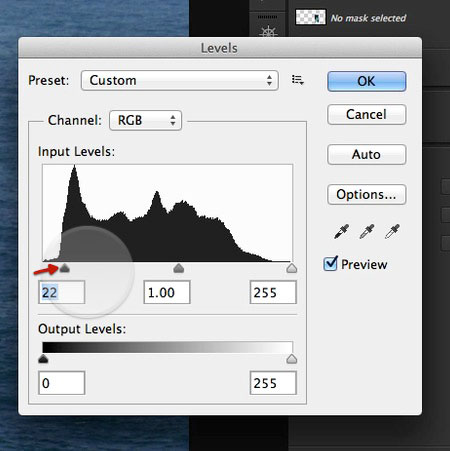
Task: Click the Levels dialog title bar
Action: coord(220,48)
